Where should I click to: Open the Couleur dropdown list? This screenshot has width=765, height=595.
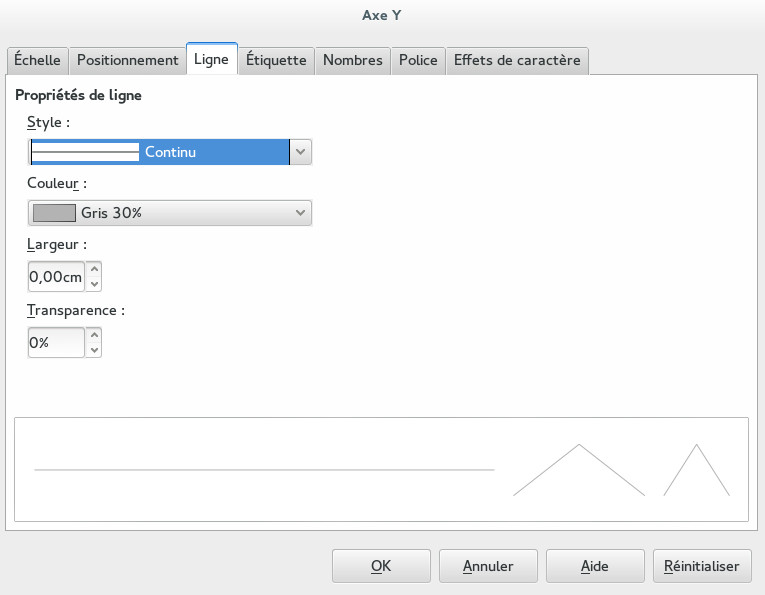point(299,212)
